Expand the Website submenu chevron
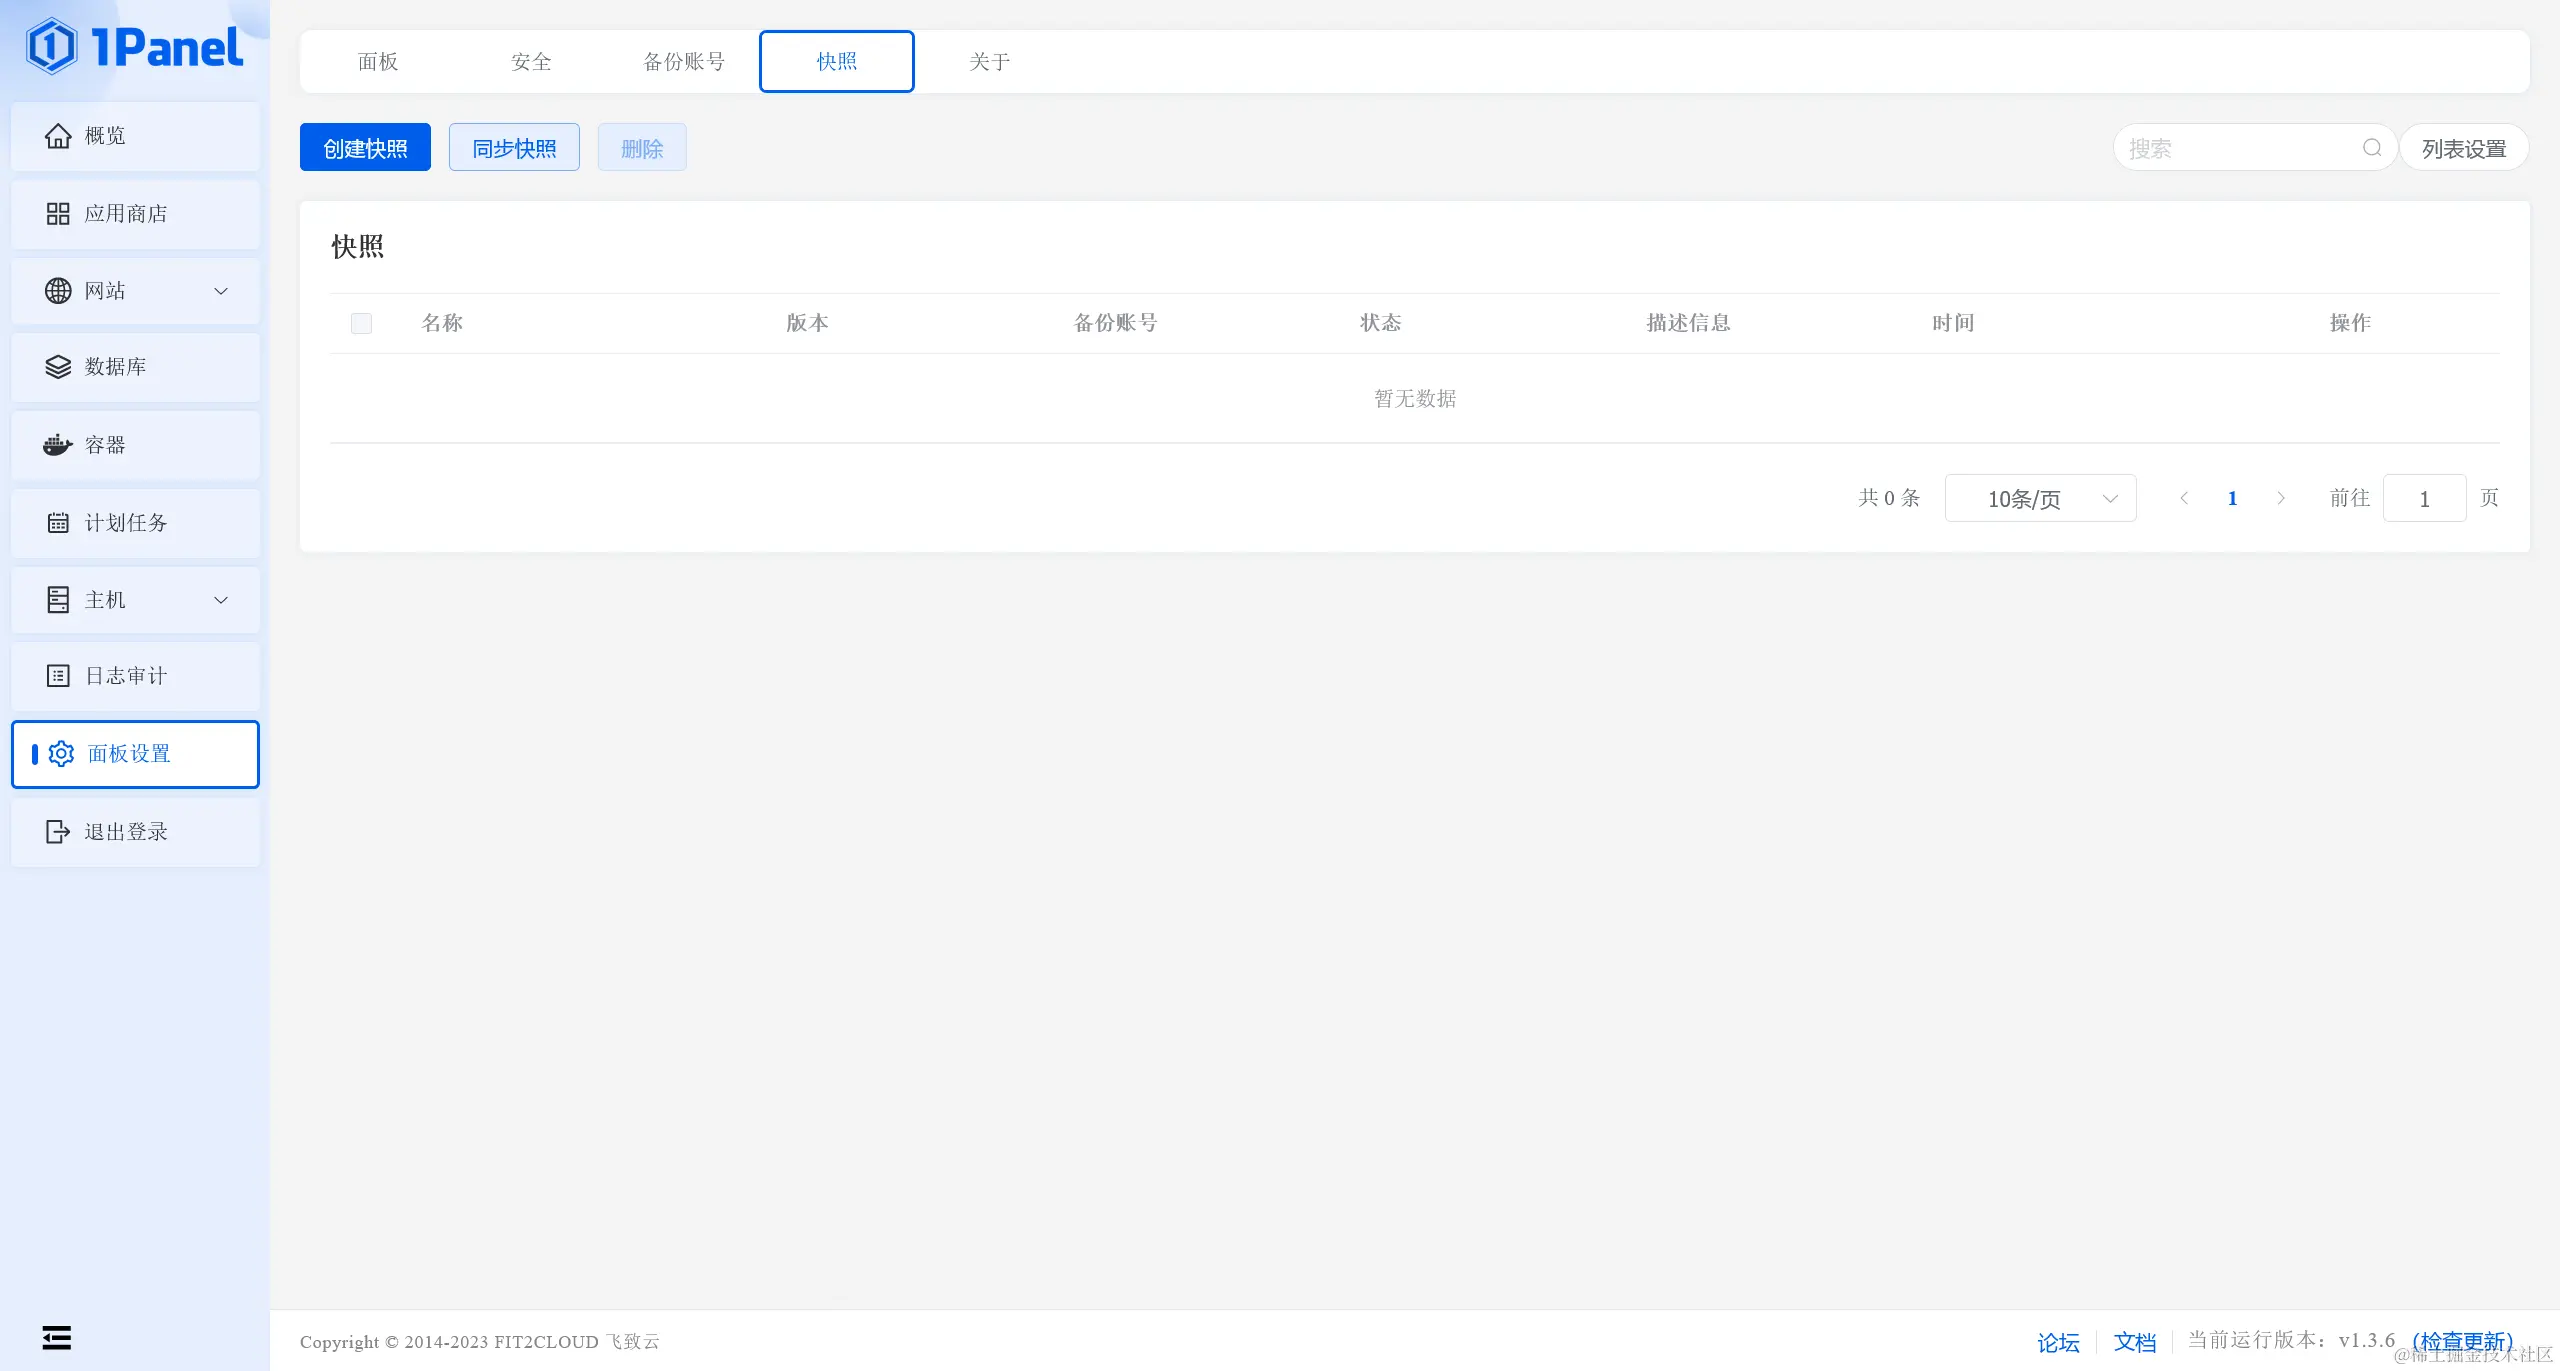This screenshot has height=1371, width=2560. [x=221, y=291]
